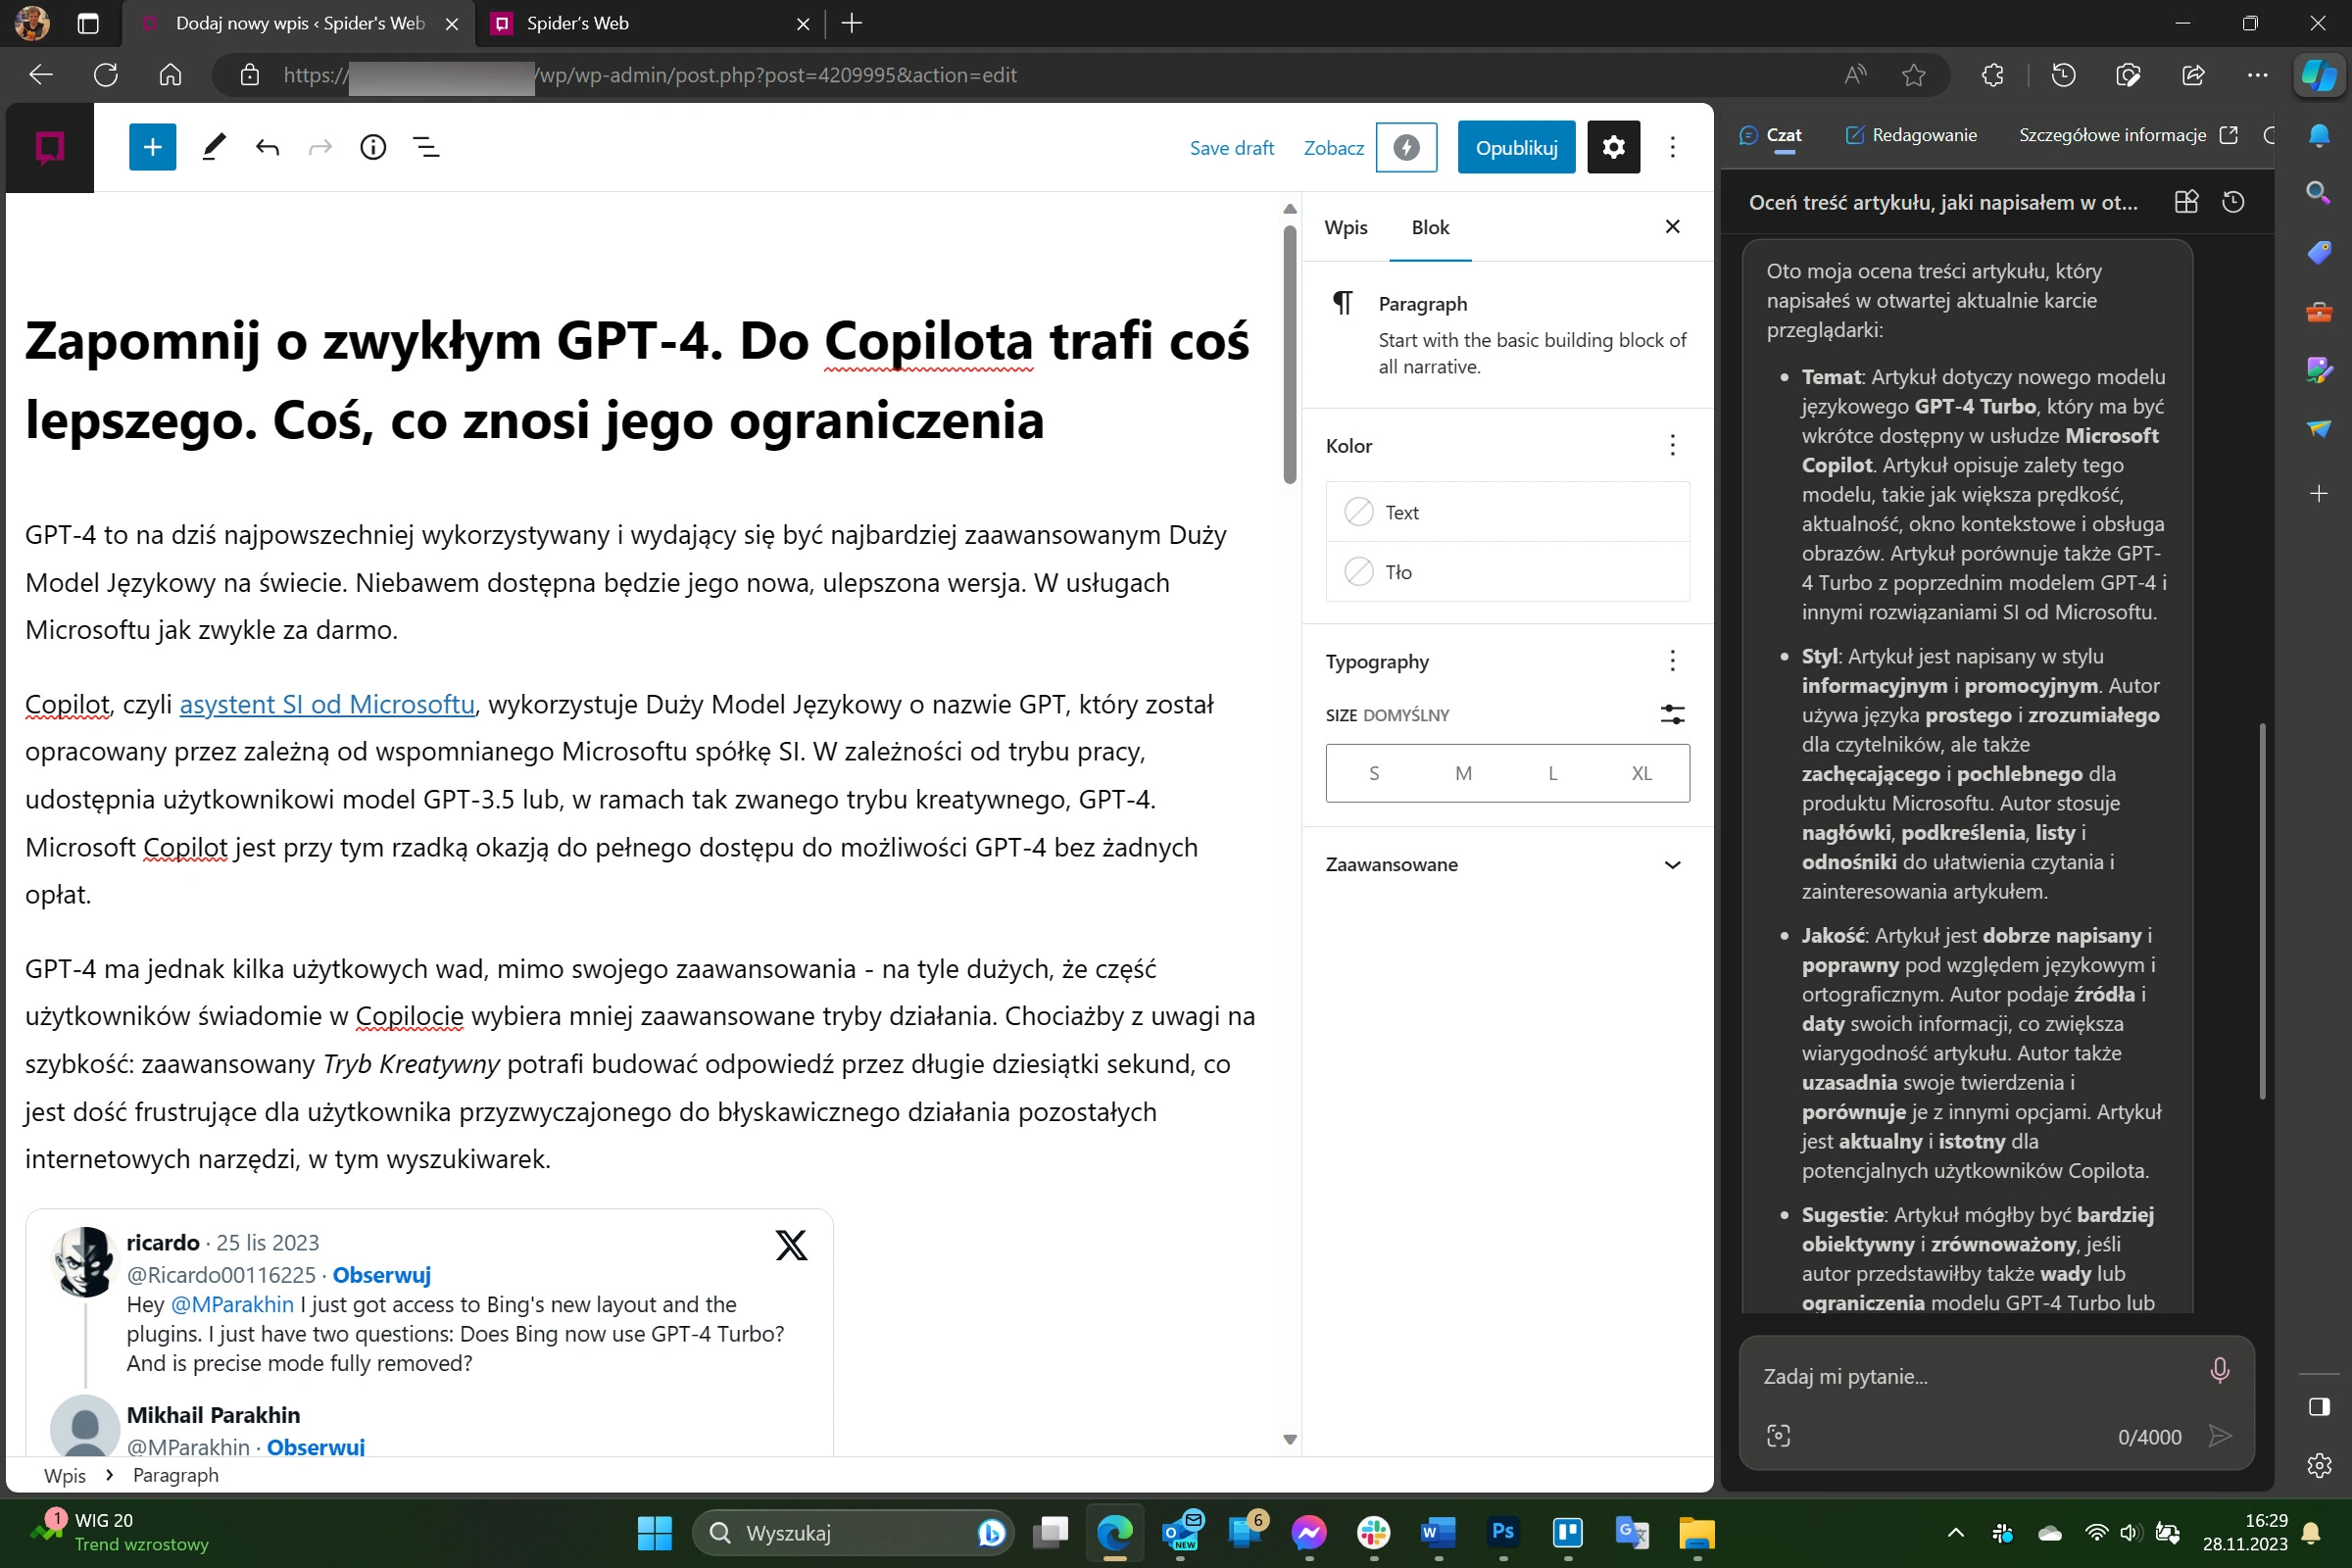Click the Spider's Web logo in editor
The image size is (2352, 1568).
coord(50,147)
